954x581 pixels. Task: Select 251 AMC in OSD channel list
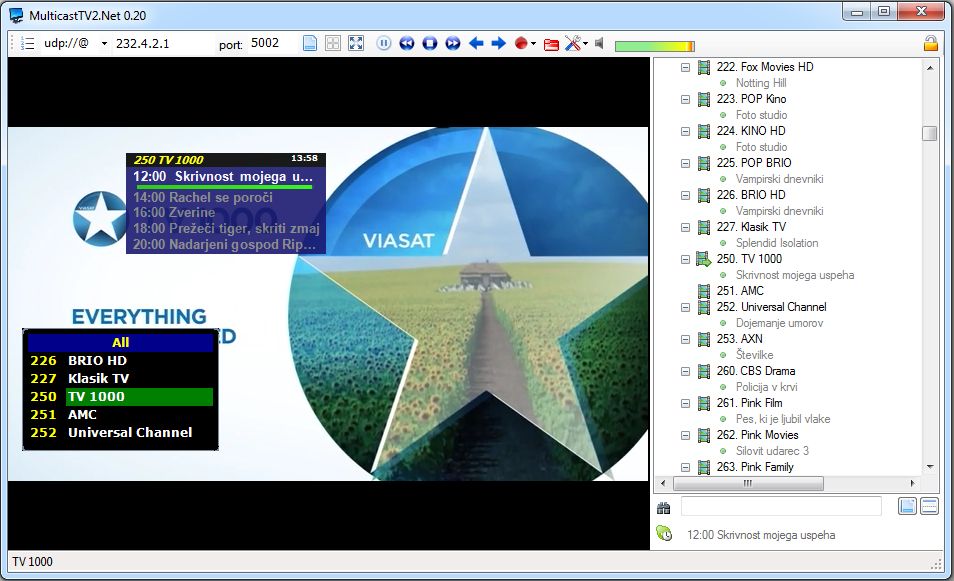(x=121, y=415)
